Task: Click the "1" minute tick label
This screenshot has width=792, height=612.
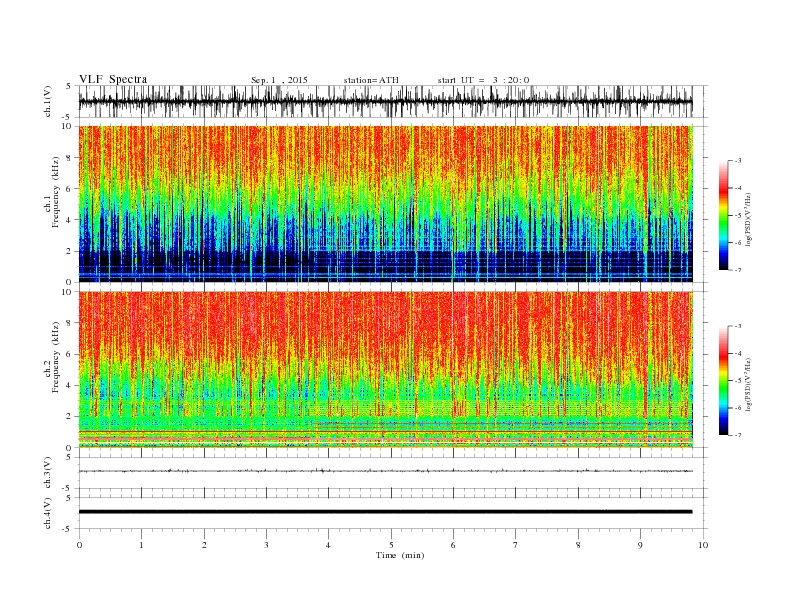Action: pyautogui.click(x=141, y=545)
